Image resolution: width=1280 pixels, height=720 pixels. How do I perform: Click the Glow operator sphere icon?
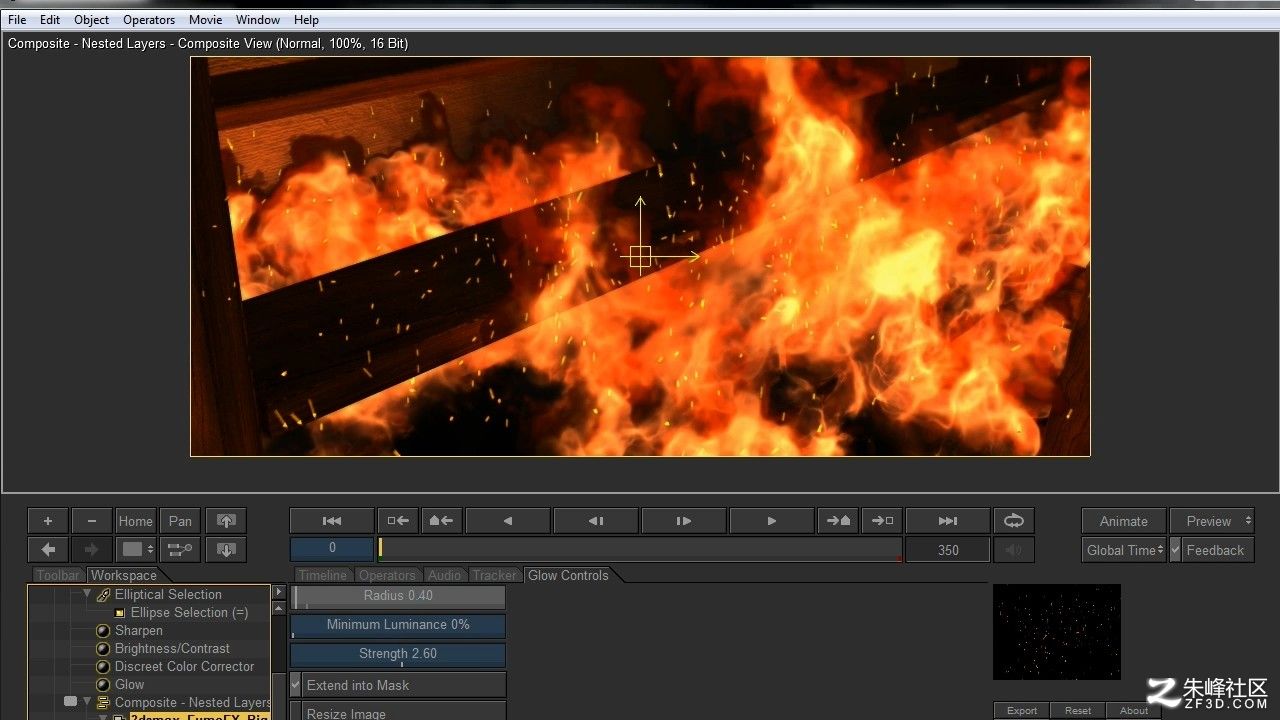click(103, 685)
